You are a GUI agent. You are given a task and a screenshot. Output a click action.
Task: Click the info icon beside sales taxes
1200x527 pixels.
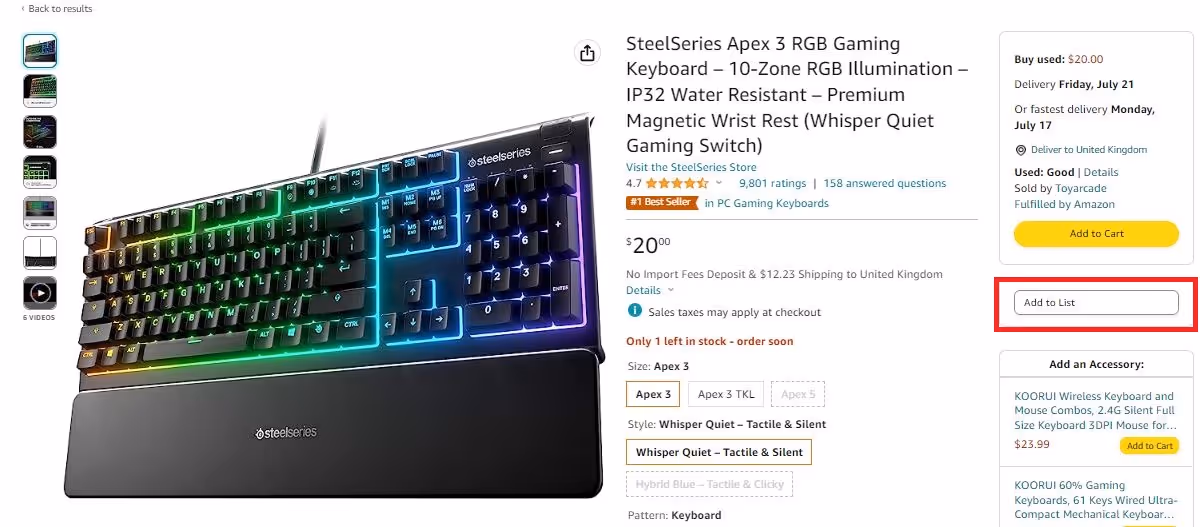[634, 311]
